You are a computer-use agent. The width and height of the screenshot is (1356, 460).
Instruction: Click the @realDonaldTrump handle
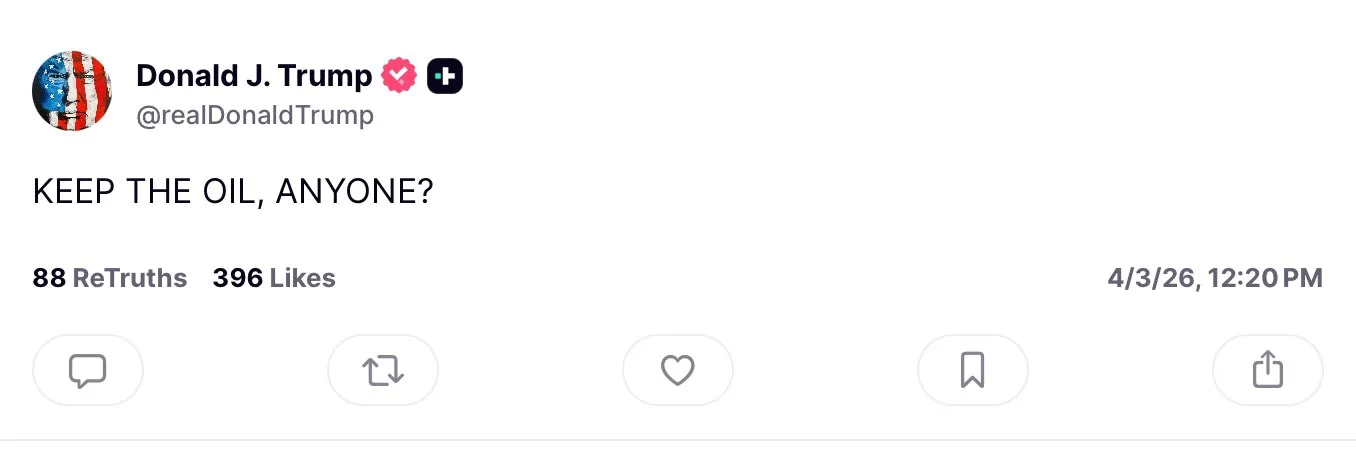255,116
